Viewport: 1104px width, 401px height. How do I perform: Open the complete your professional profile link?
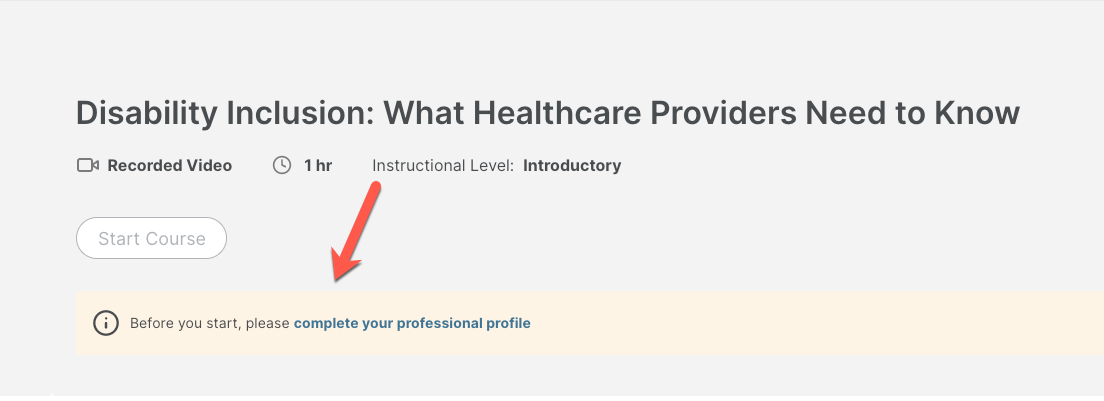[x=412, y=323]
